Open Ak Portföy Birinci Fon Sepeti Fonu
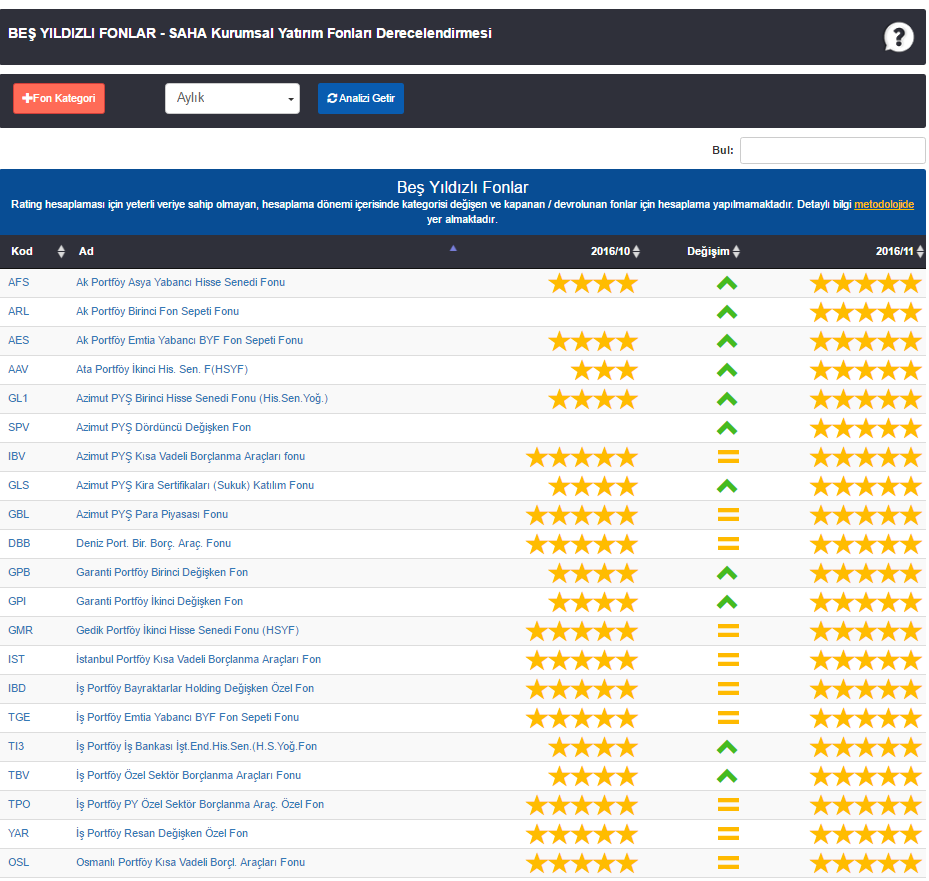The image size is (929, 881). point(157,312)
